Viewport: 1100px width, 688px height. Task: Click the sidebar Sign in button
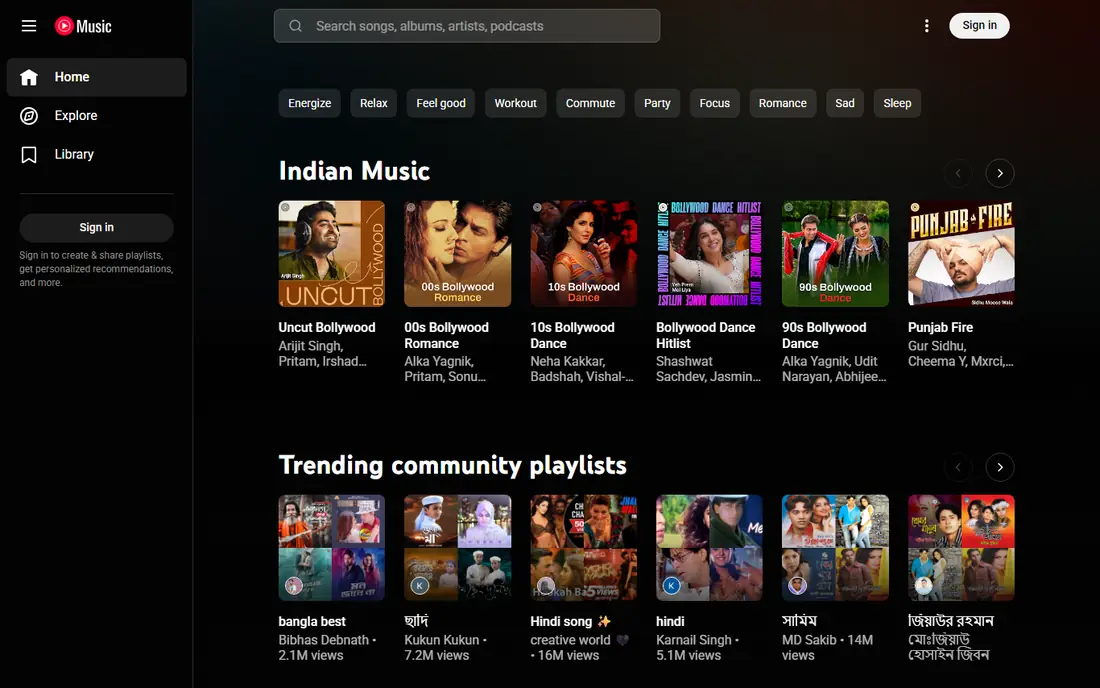[x=96, y=227]
